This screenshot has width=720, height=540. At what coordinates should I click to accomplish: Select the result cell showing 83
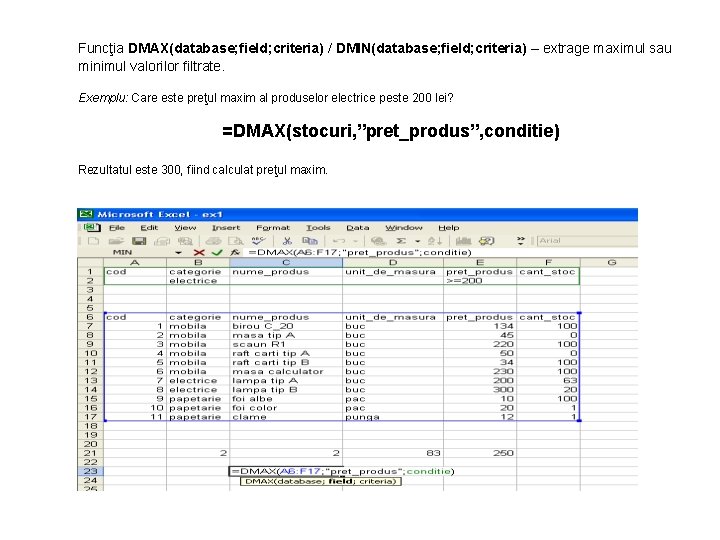(393, 453)
